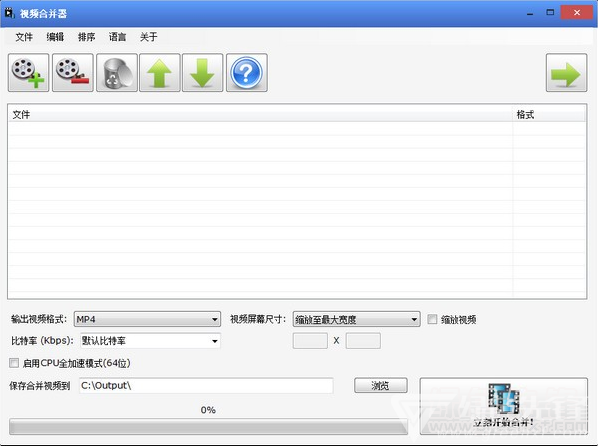Open the 输出视频格式 MP4 dropdown
This screenshot has width=598, height=447.
(x=147, y=319)
